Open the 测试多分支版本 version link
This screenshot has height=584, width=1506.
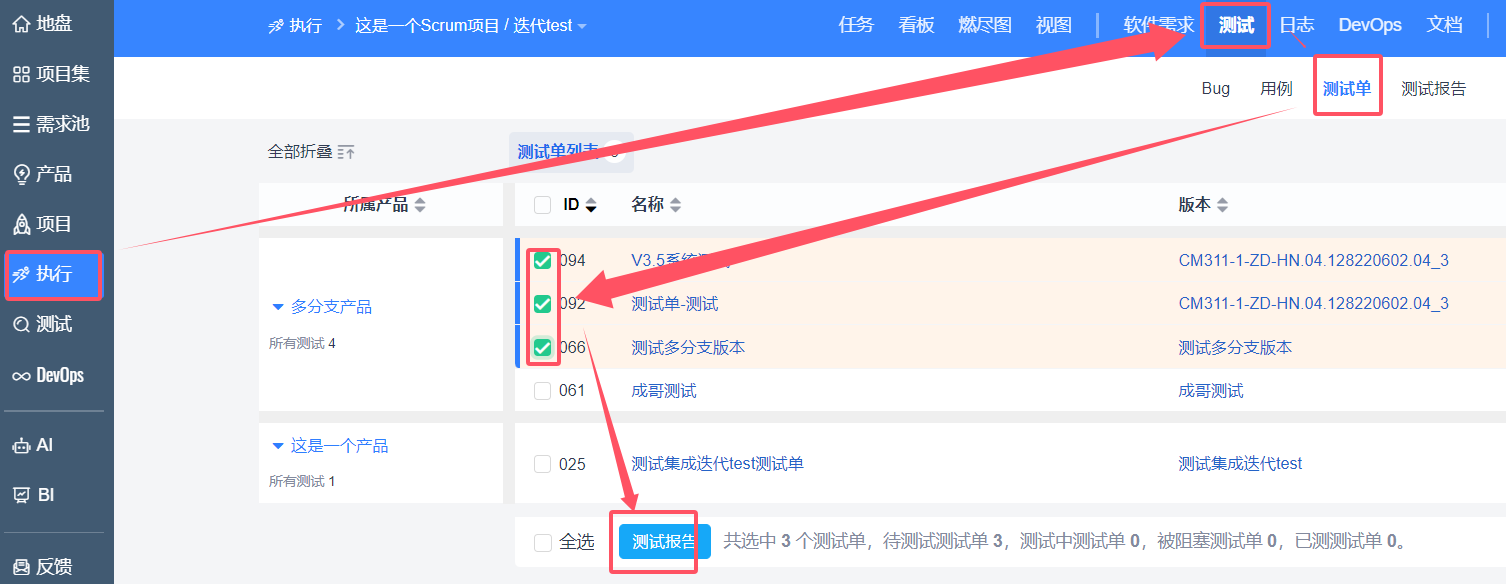(x=1235, y=348)
